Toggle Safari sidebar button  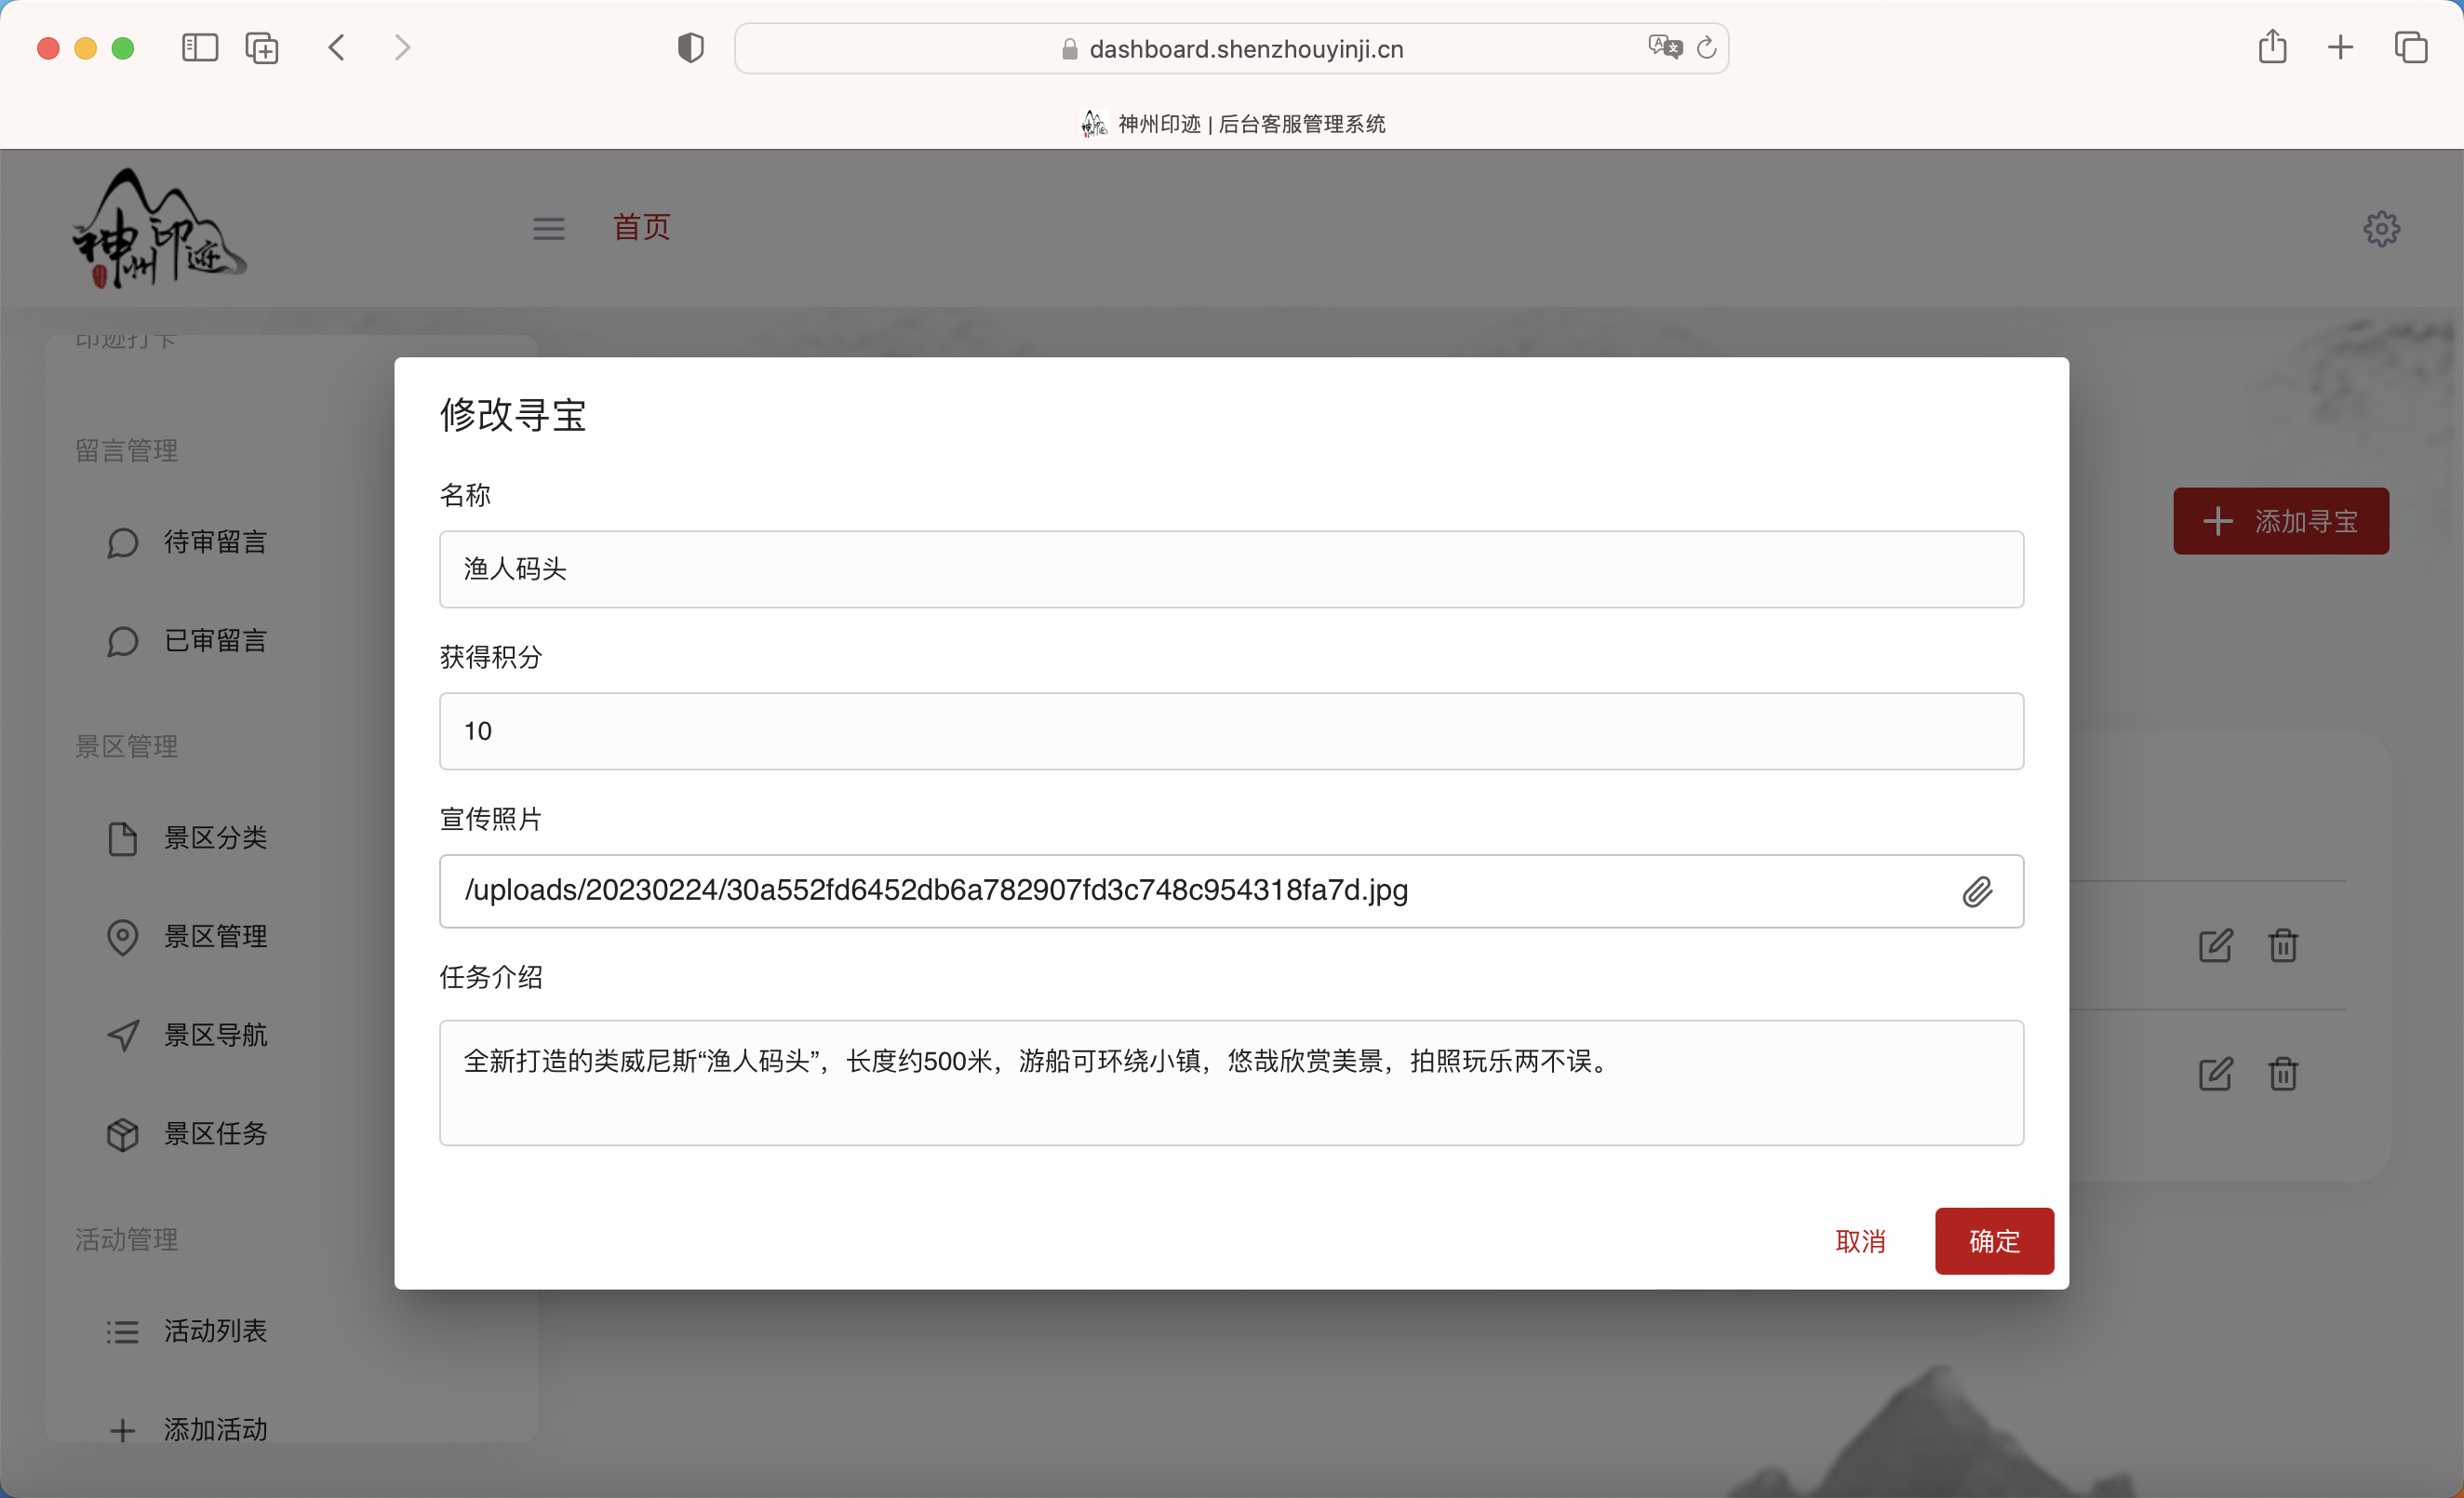pyautogui.click(x=200, y=47)
